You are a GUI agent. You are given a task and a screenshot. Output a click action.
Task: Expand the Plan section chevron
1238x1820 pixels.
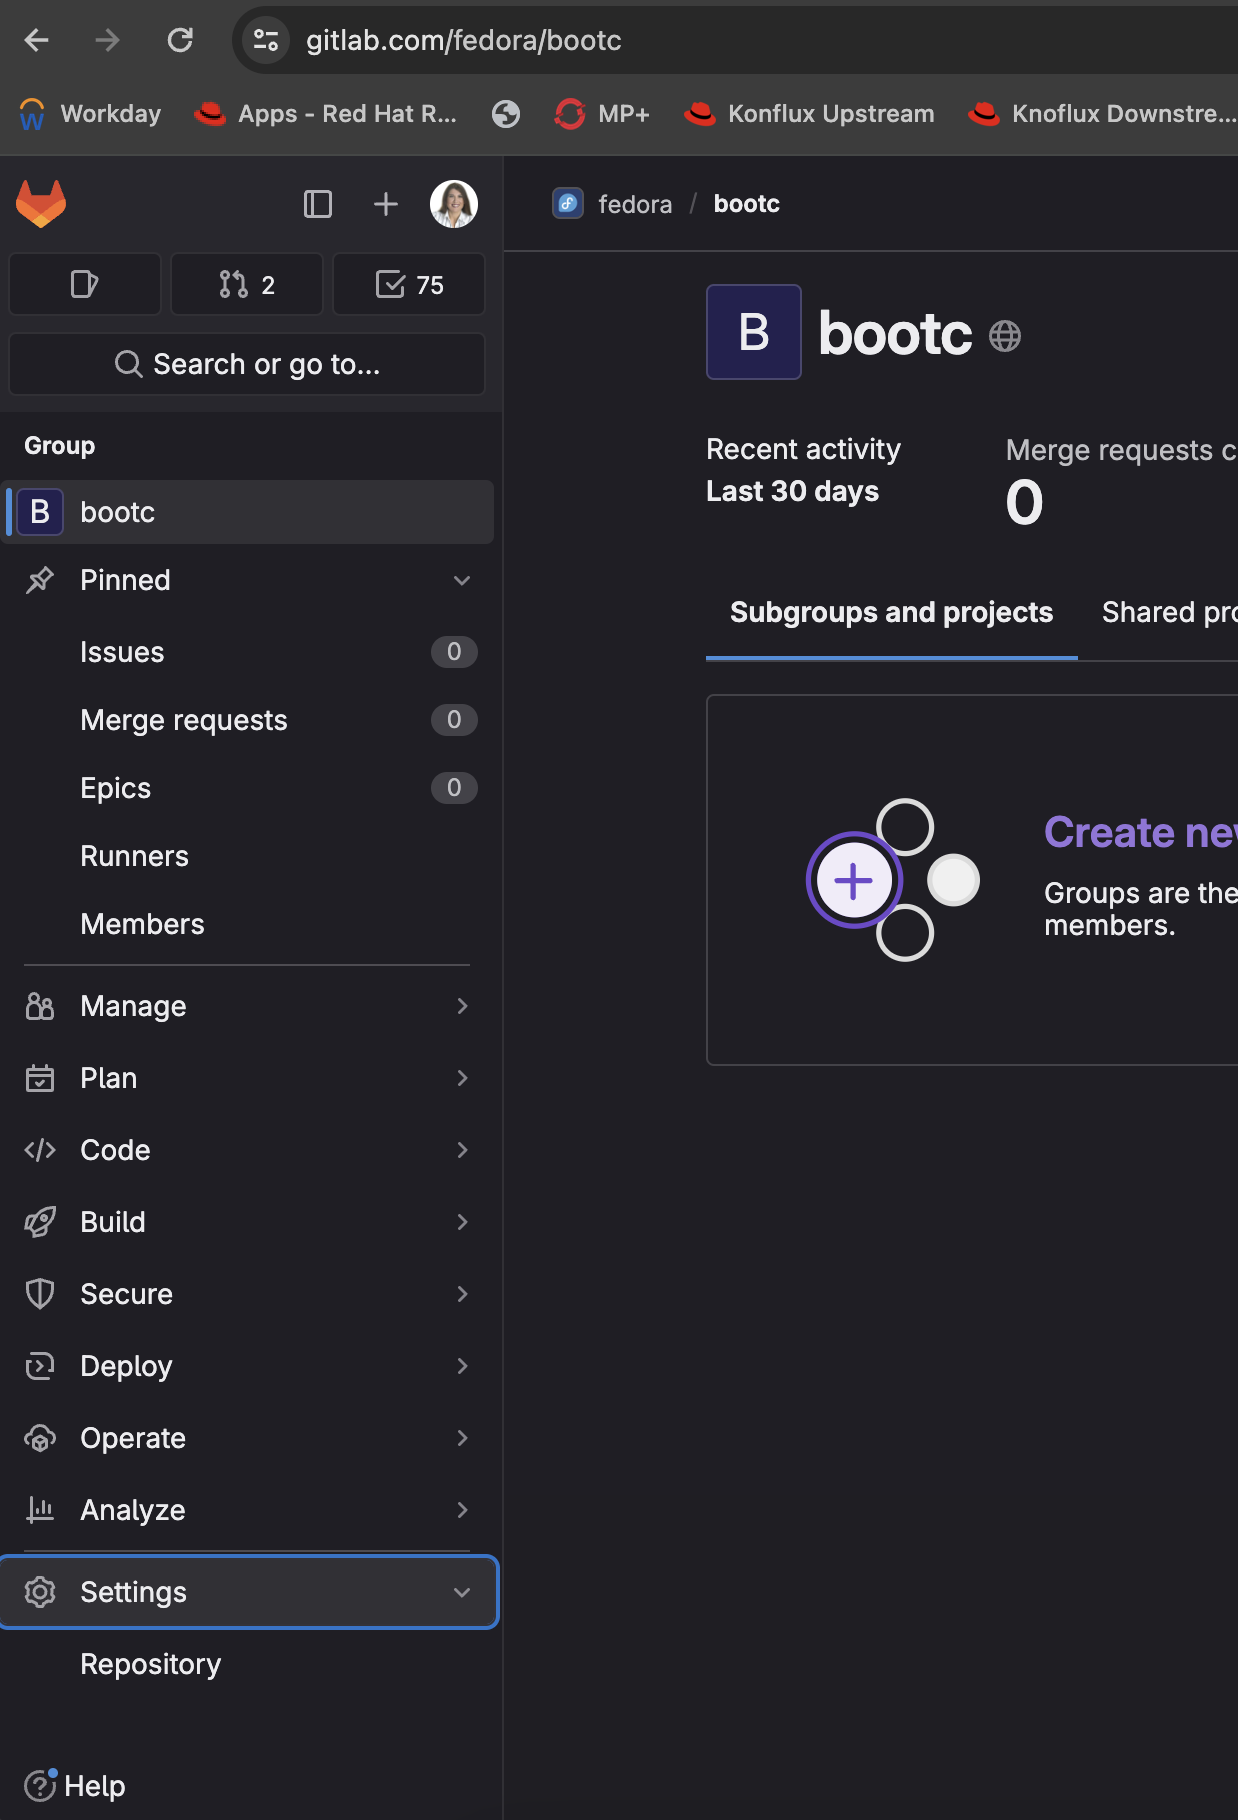(462, 1078)
